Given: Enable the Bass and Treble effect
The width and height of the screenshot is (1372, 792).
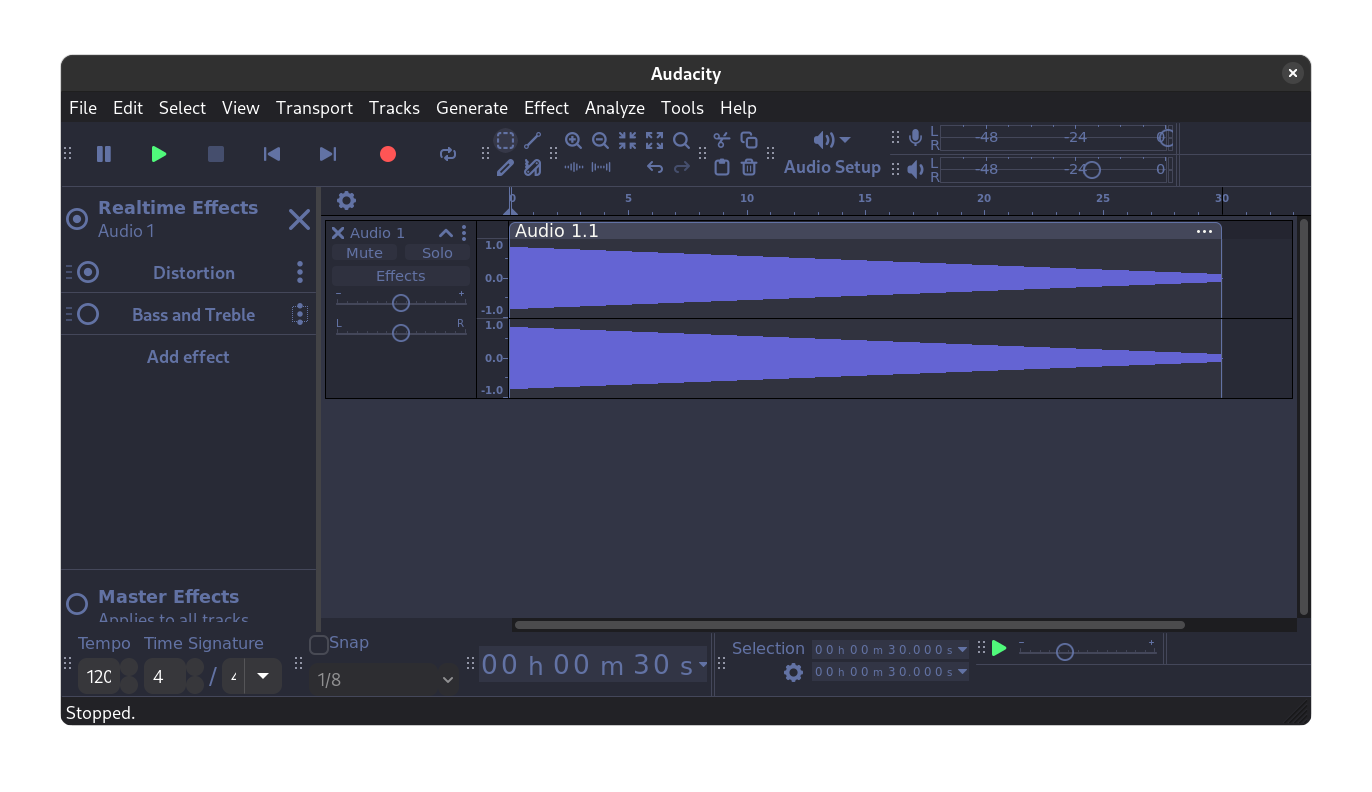Looking at the screenshot, I should tap(88, 314).
